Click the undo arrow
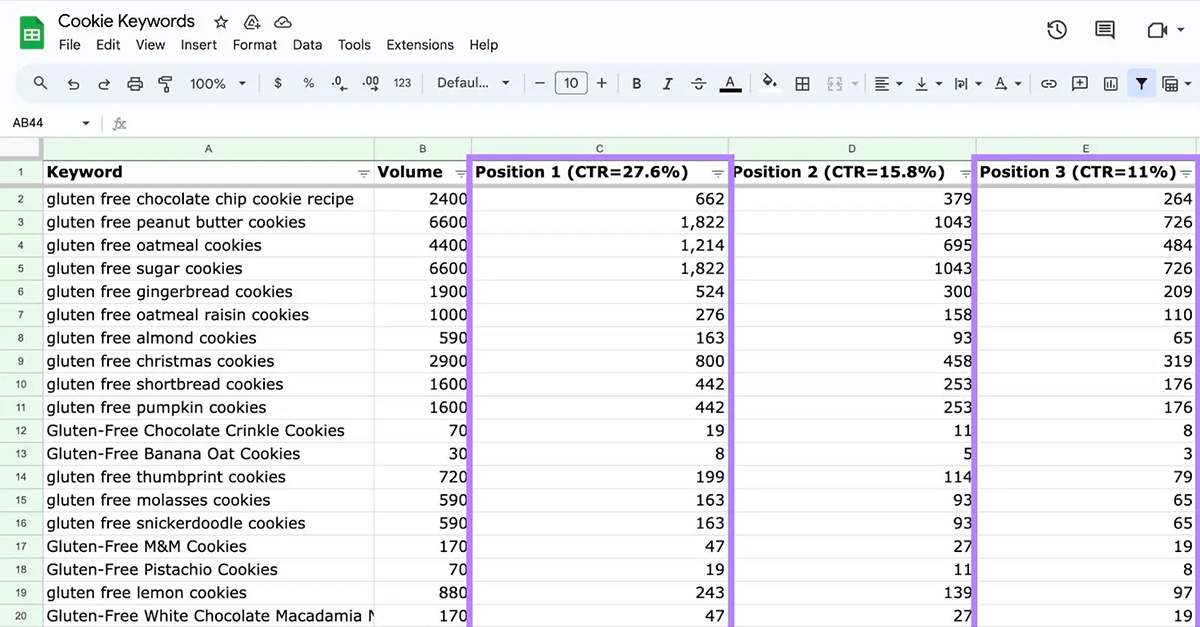 pyautogui.click(x=73, y=84)
